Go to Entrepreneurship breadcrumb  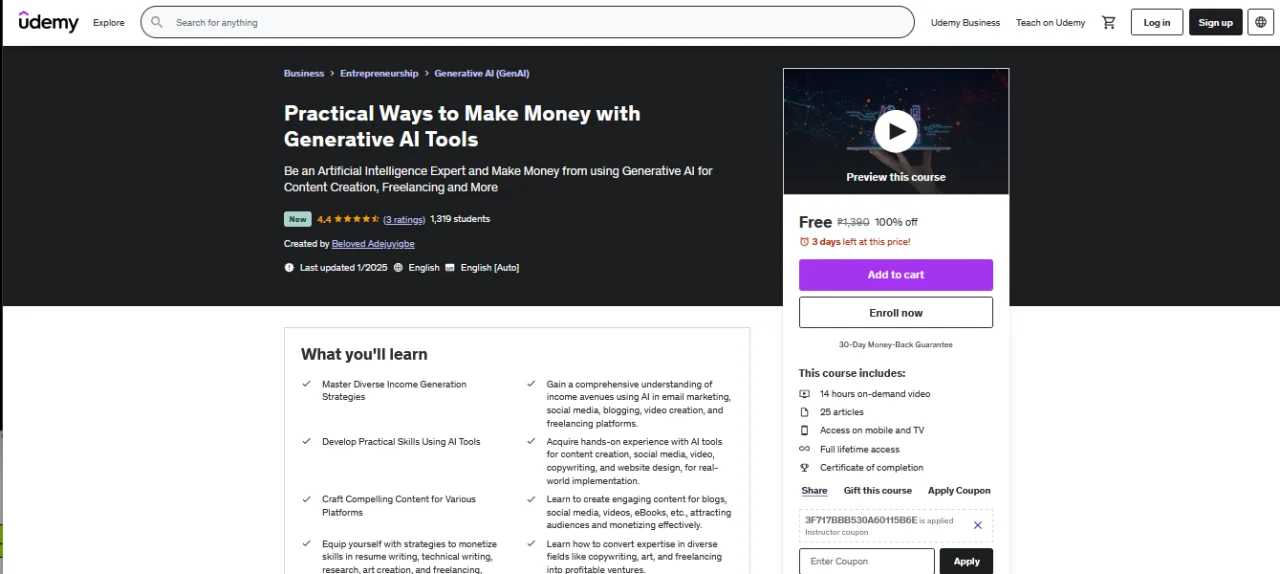tap(379, 73)
